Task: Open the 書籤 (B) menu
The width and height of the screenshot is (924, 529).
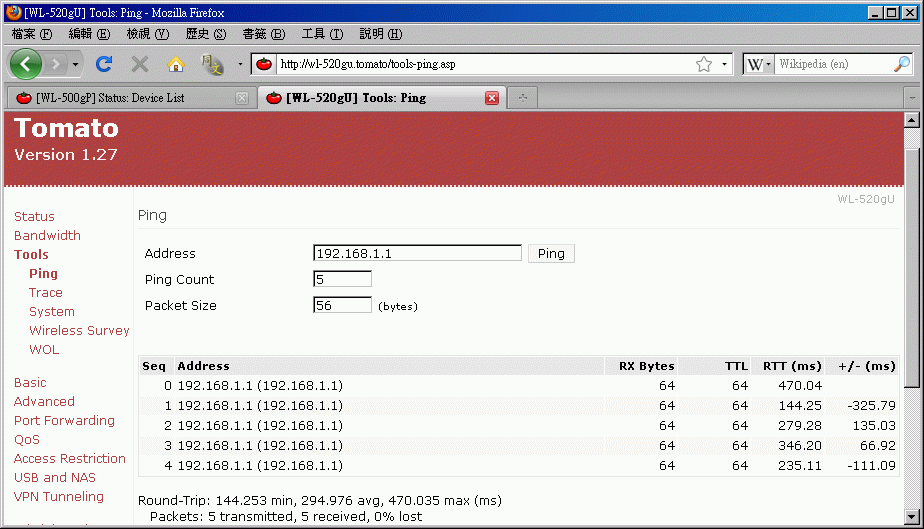Action: point(263,34)
